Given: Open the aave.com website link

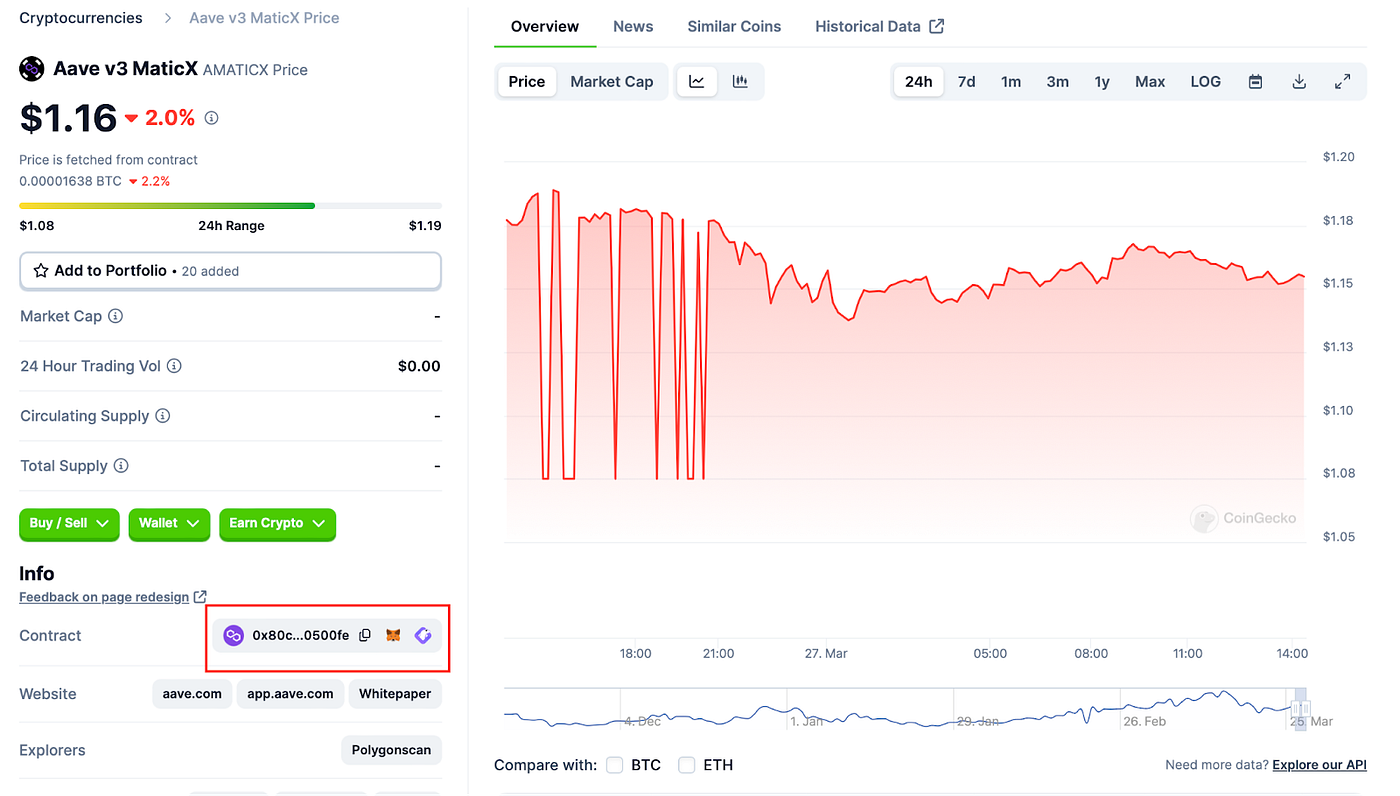Looking at the screenshot, I should point(191,693).
